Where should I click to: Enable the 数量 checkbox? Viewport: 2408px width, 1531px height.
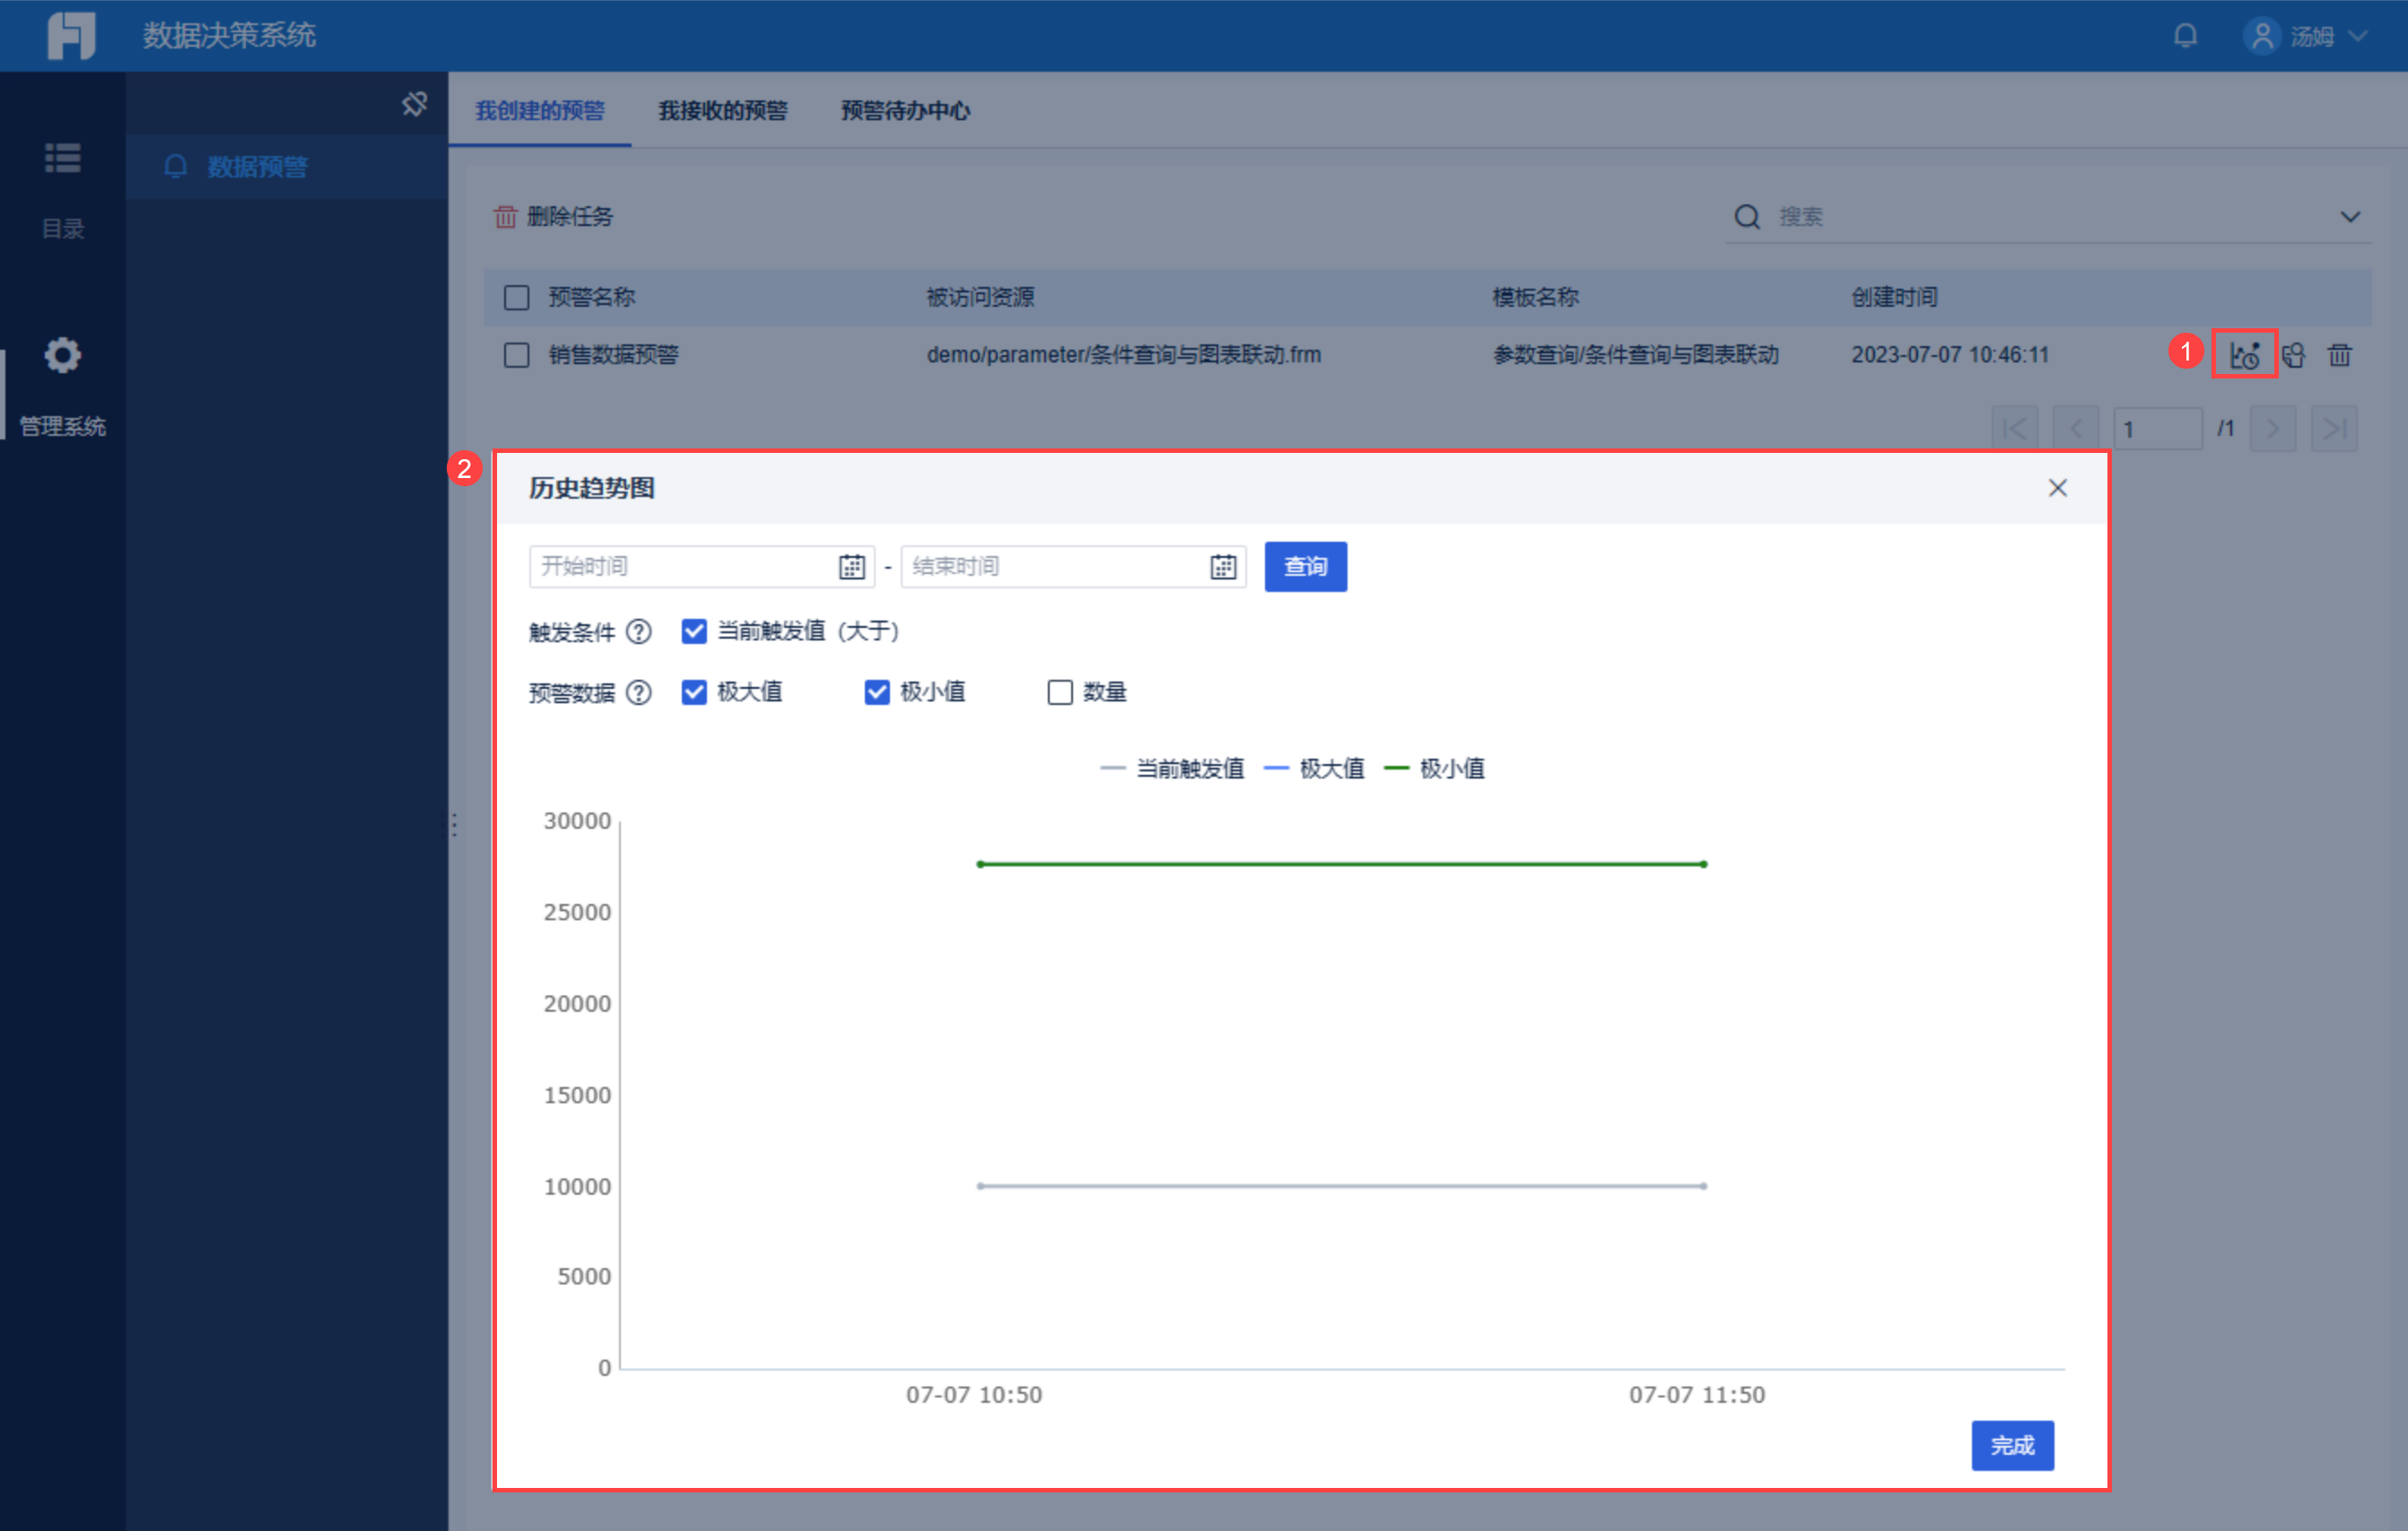(x=1060, y=692)
